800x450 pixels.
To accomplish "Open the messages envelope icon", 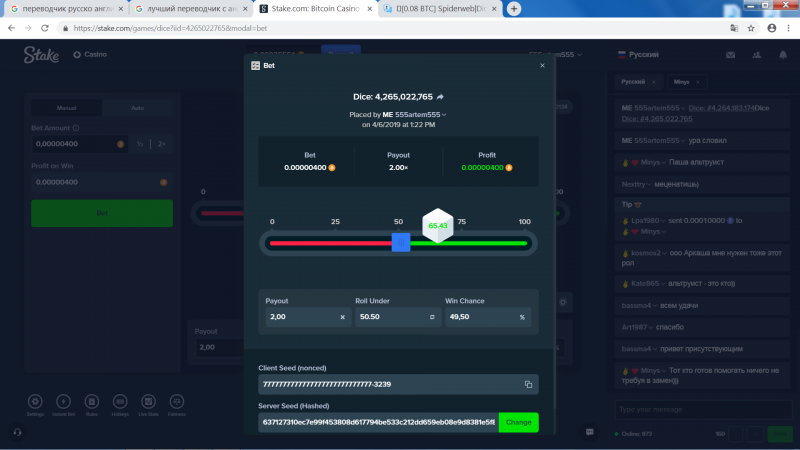I will 731,55.
